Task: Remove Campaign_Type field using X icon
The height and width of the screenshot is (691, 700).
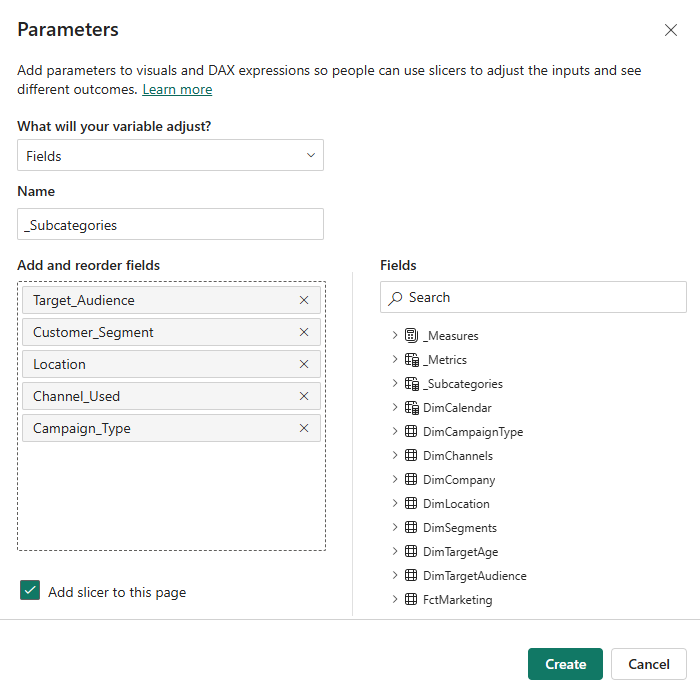Action: click(x=304, y=428)
